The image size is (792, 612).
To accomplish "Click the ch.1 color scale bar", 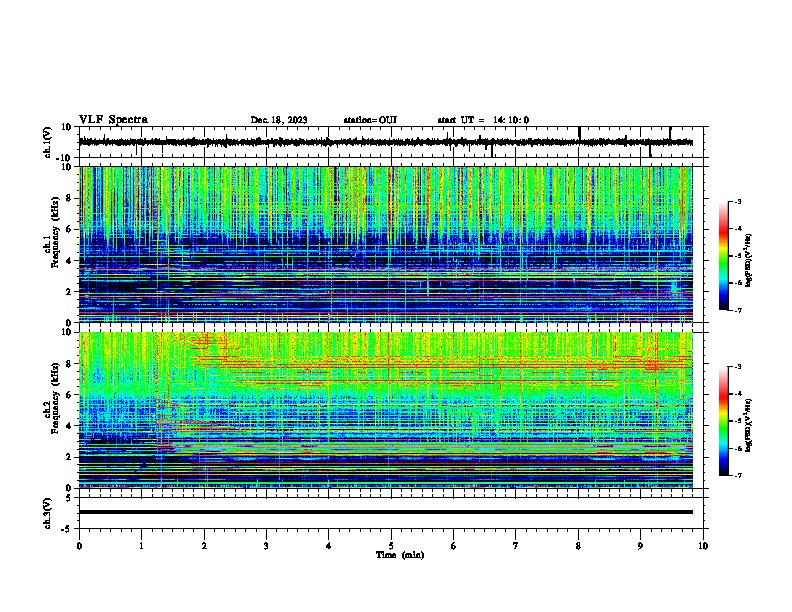I will point(723,256).
